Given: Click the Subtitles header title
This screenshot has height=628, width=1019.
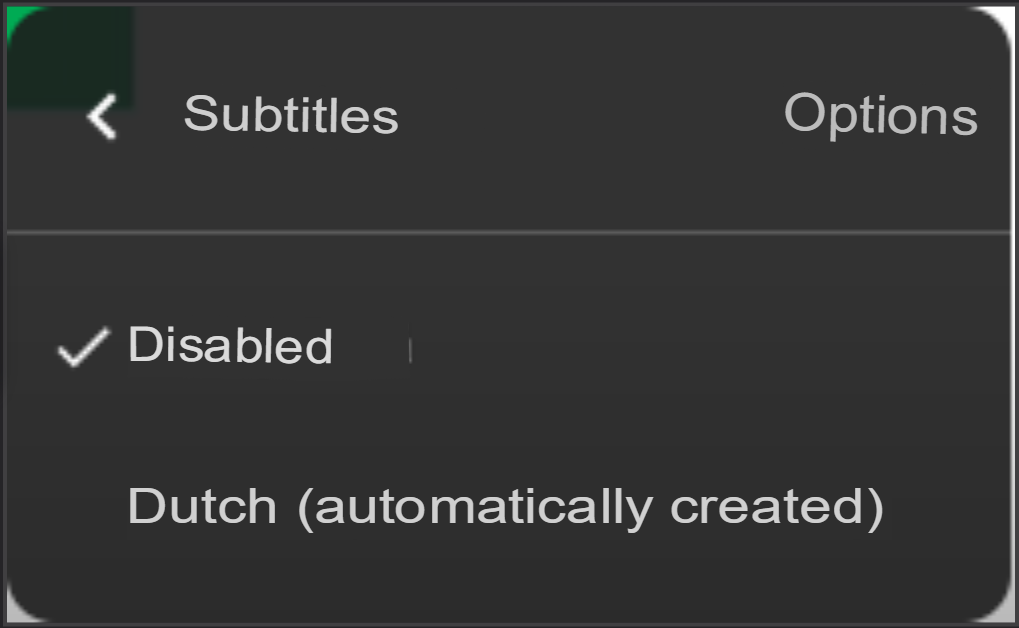Looking at the screenshot, I should (291, 115).
